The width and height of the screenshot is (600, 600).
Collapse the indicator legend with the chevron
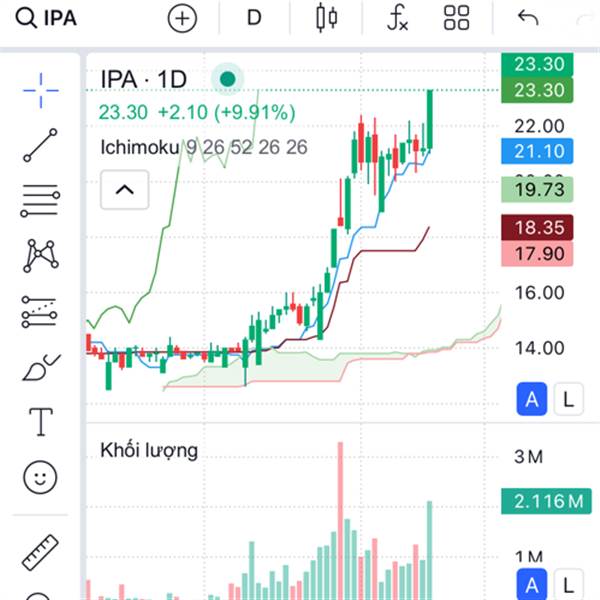124,190
